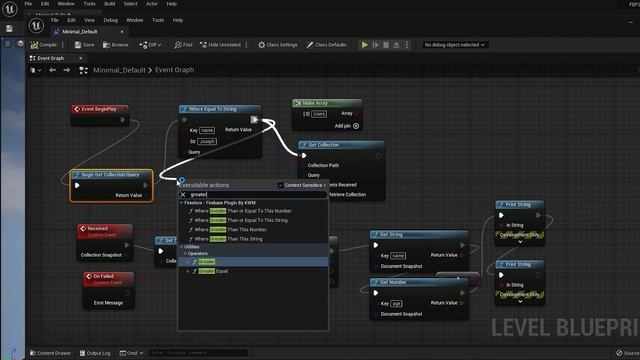
Task: Start Play with the green play icon
Action: click(x=364, y=45)
